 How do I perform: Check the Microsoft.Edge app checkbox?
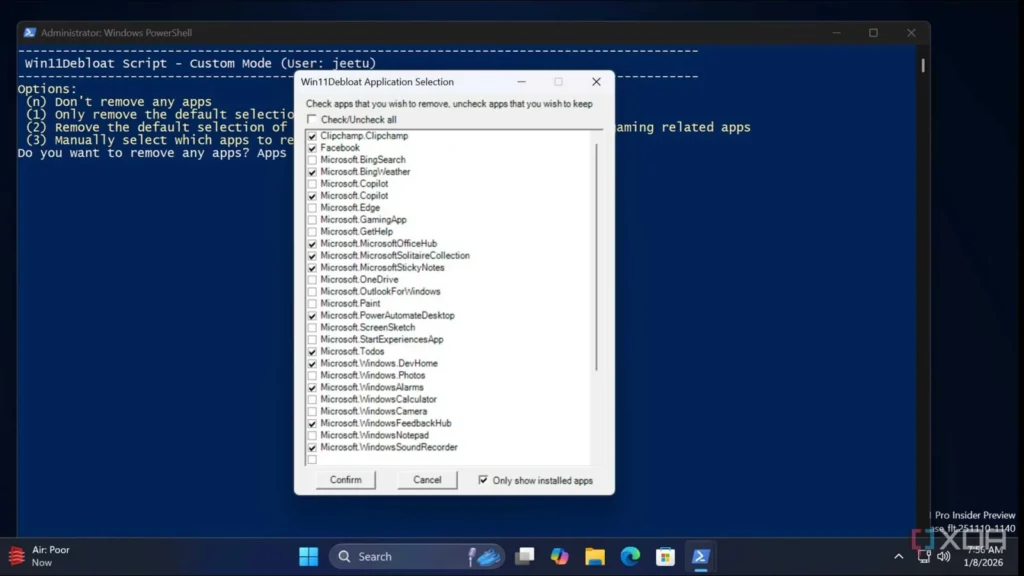(x=312, y=207)
